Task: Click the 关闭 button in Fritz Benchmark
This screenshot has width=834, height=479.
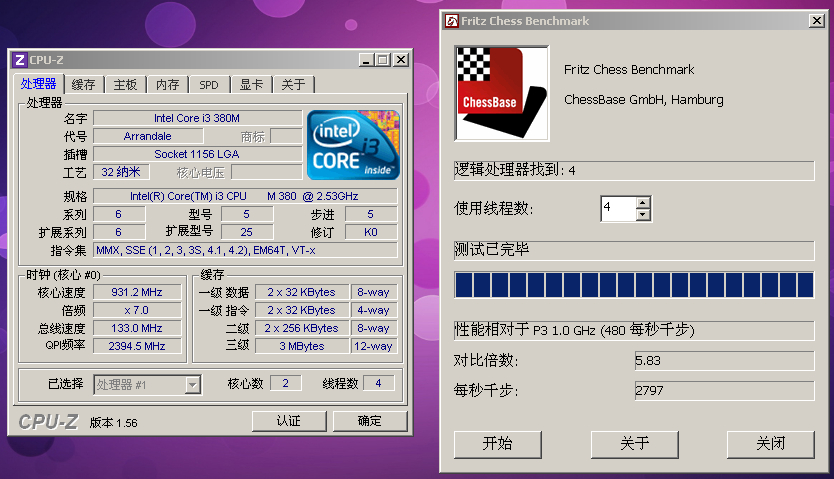Action: pyautogui.click(x=771, y=444)
